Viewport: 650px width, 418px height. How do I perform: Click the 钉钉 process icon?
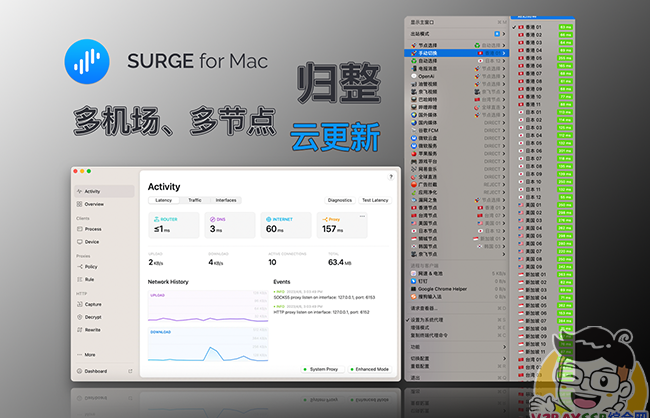click(414, 281)
